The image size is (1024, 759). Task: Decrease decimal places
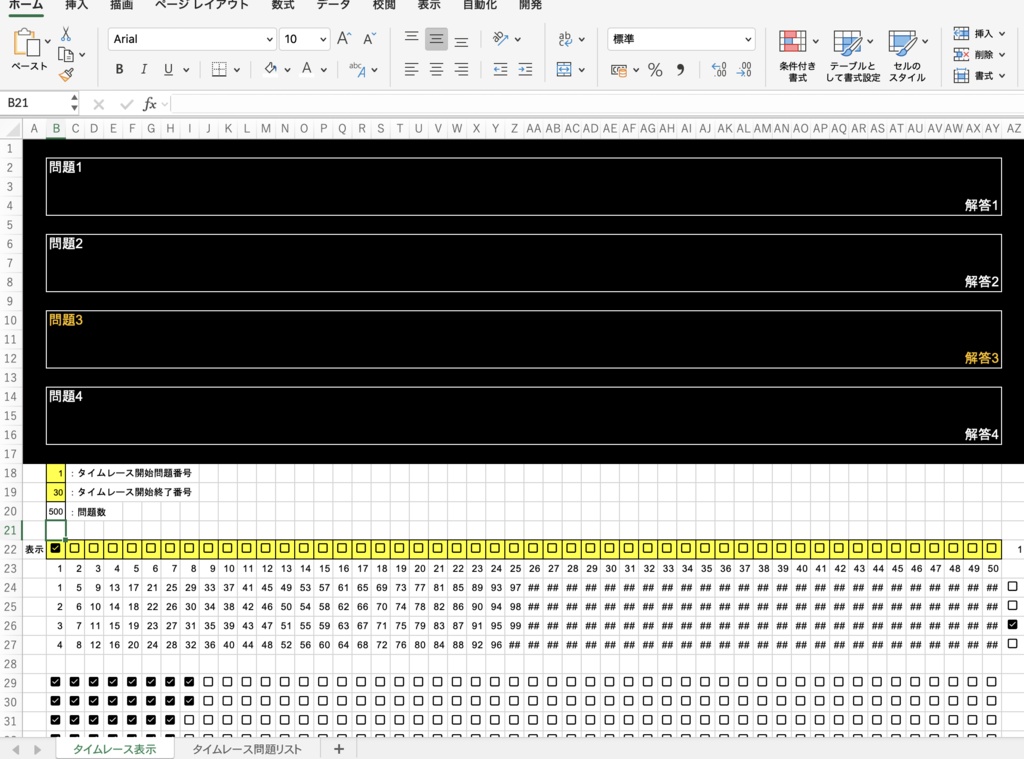click(744, 70)
